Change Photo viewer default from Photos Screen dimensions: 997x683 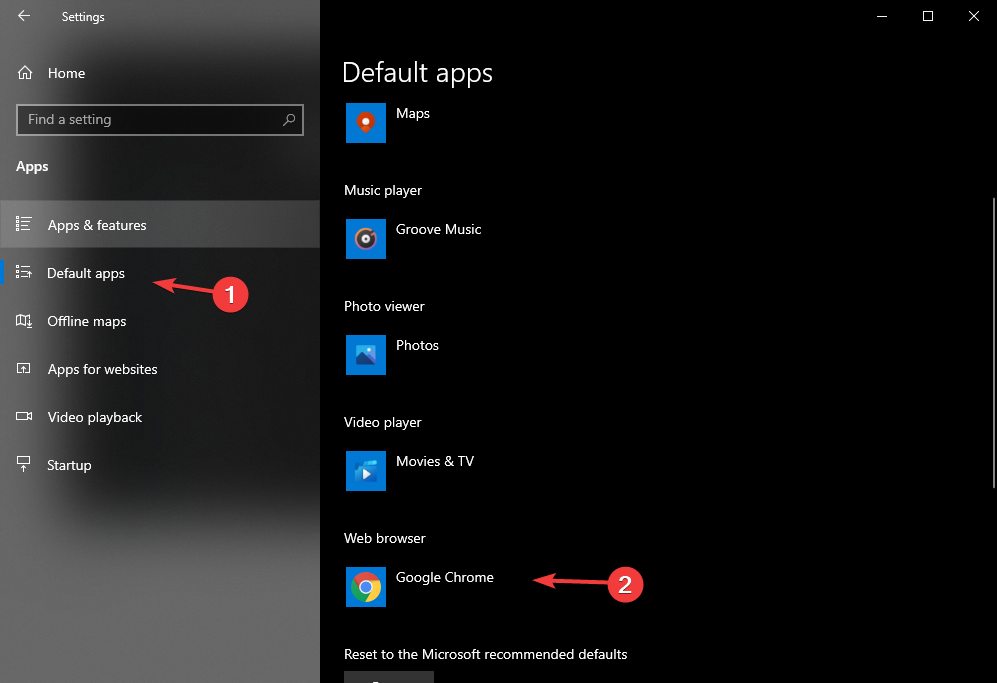[417, 346]
